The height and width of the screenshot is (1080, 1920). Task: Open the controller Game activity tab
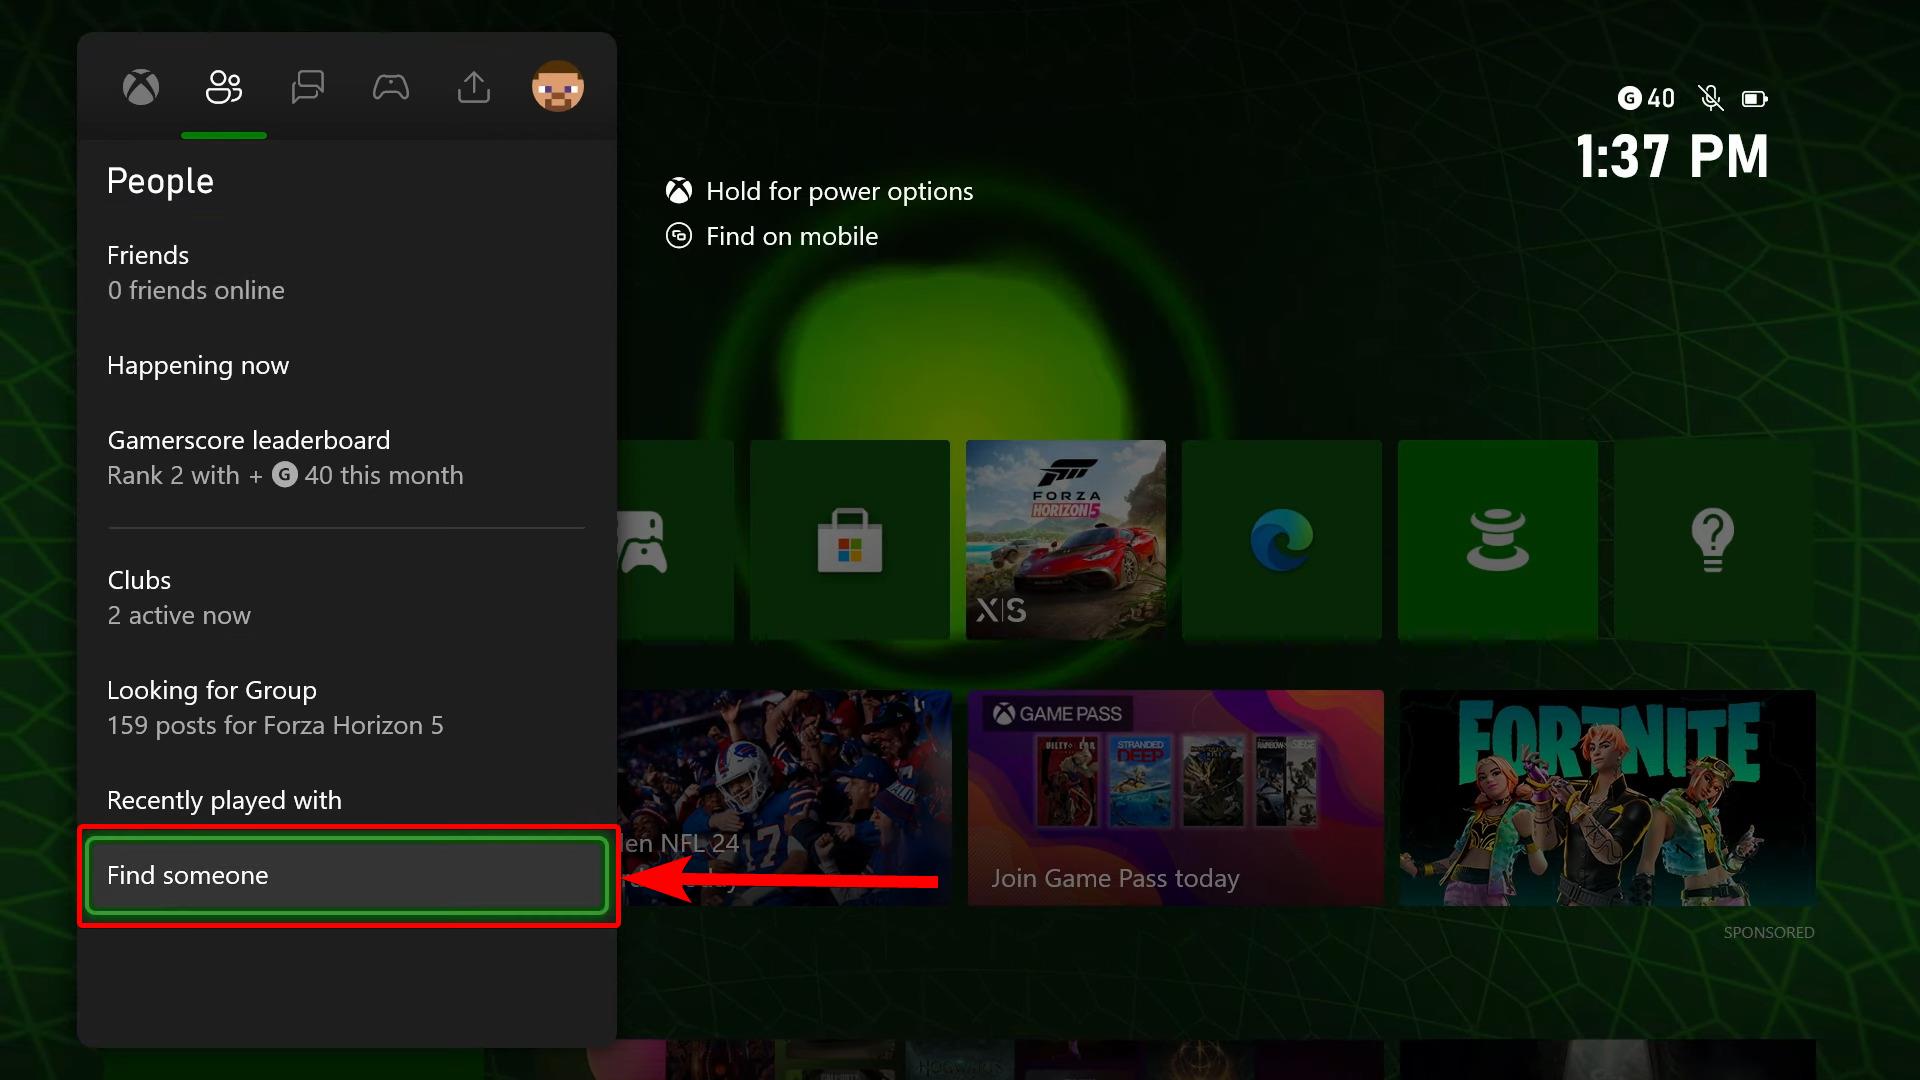pyautogui.click(x=390, y=88)
